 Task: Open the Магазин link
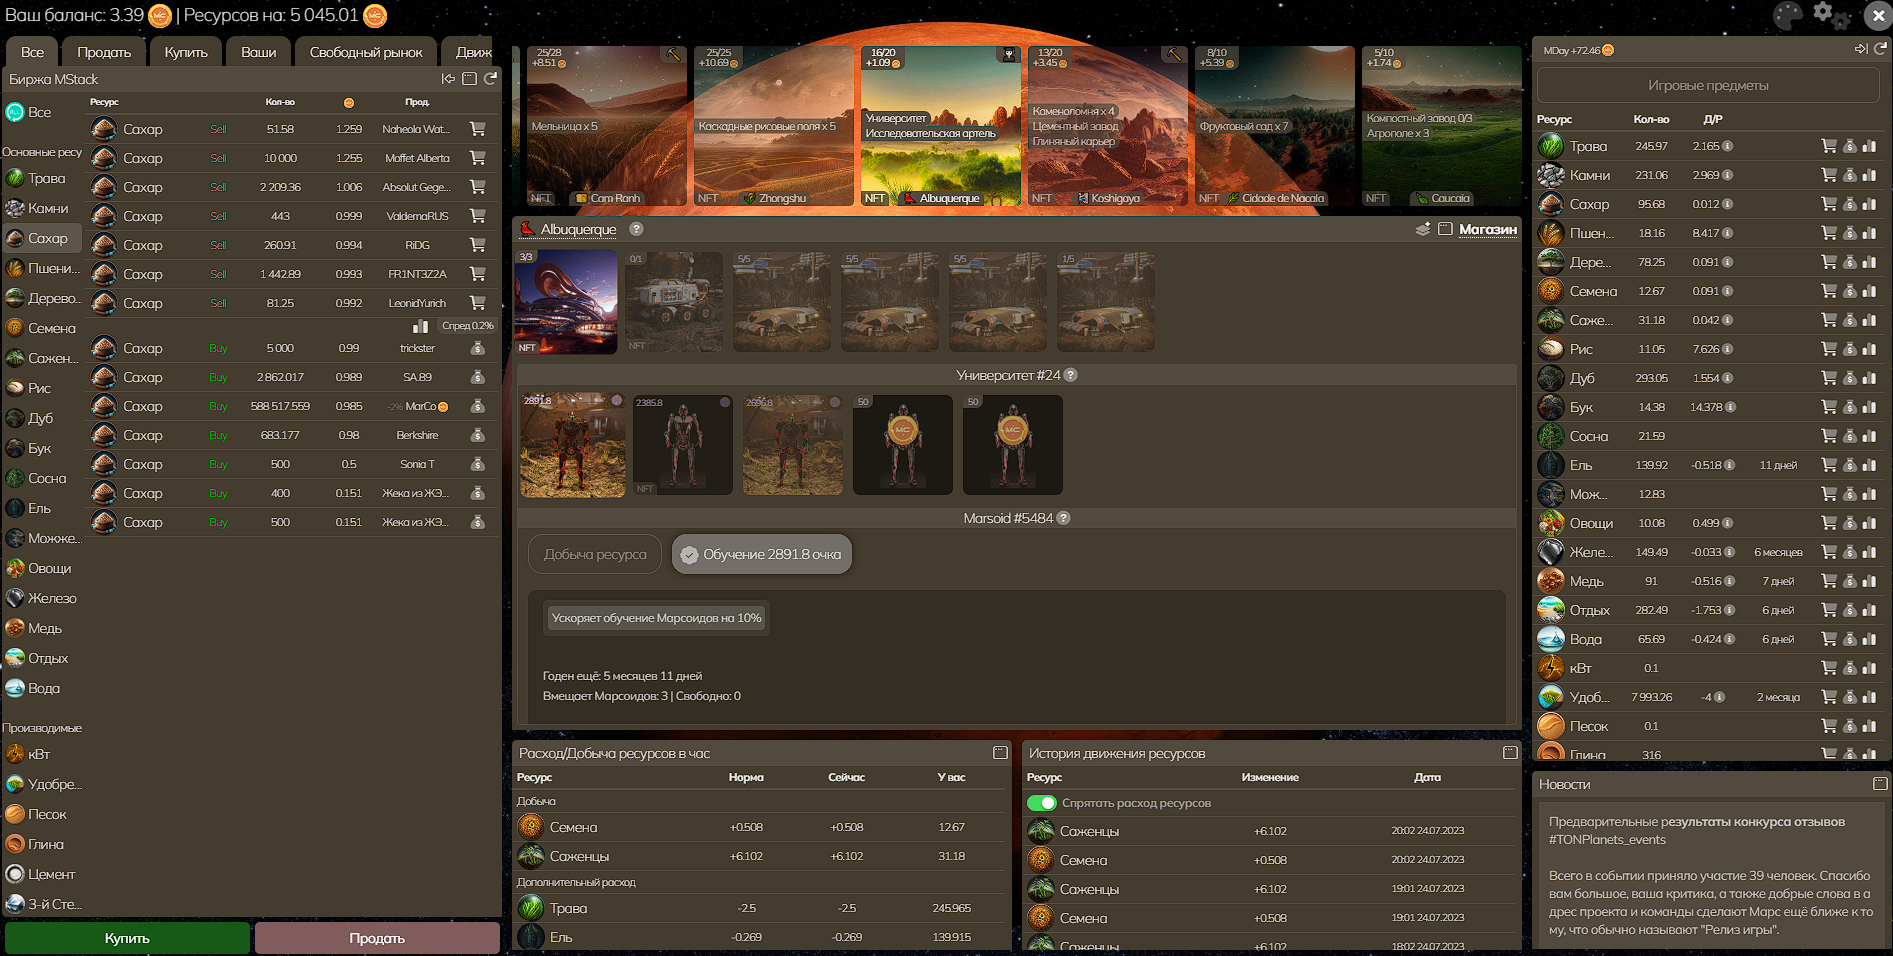(x=1488, y=229)
